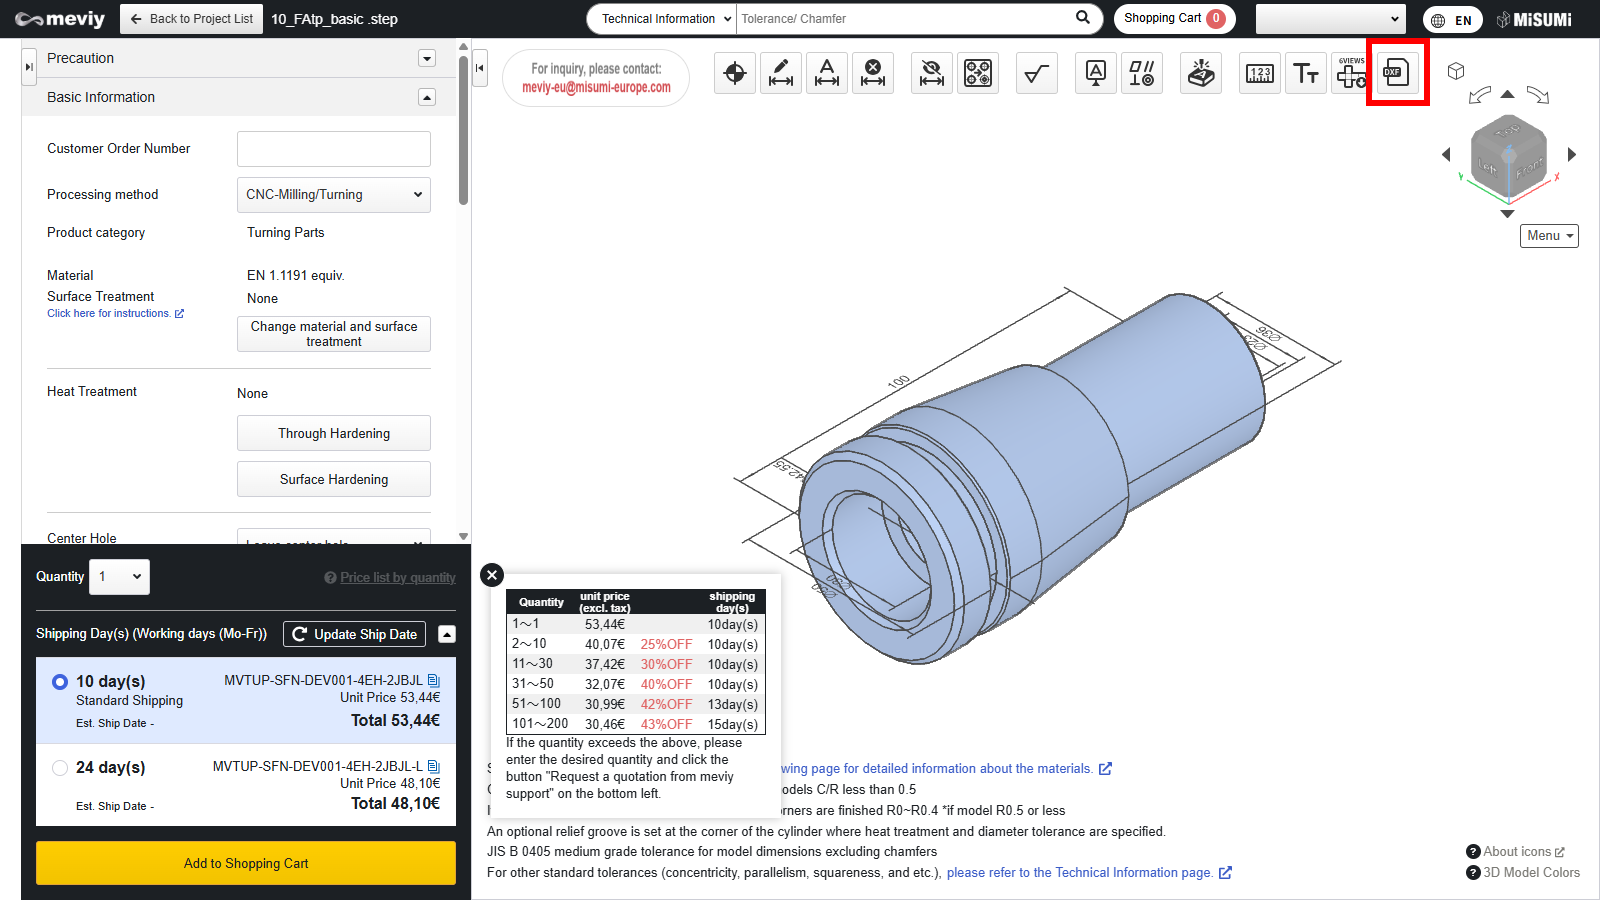Click the Customer Order Number input field
Image resolution: width=1600 pixels, height=900 pixels.
pyautogui.click(x=333, y=149)
